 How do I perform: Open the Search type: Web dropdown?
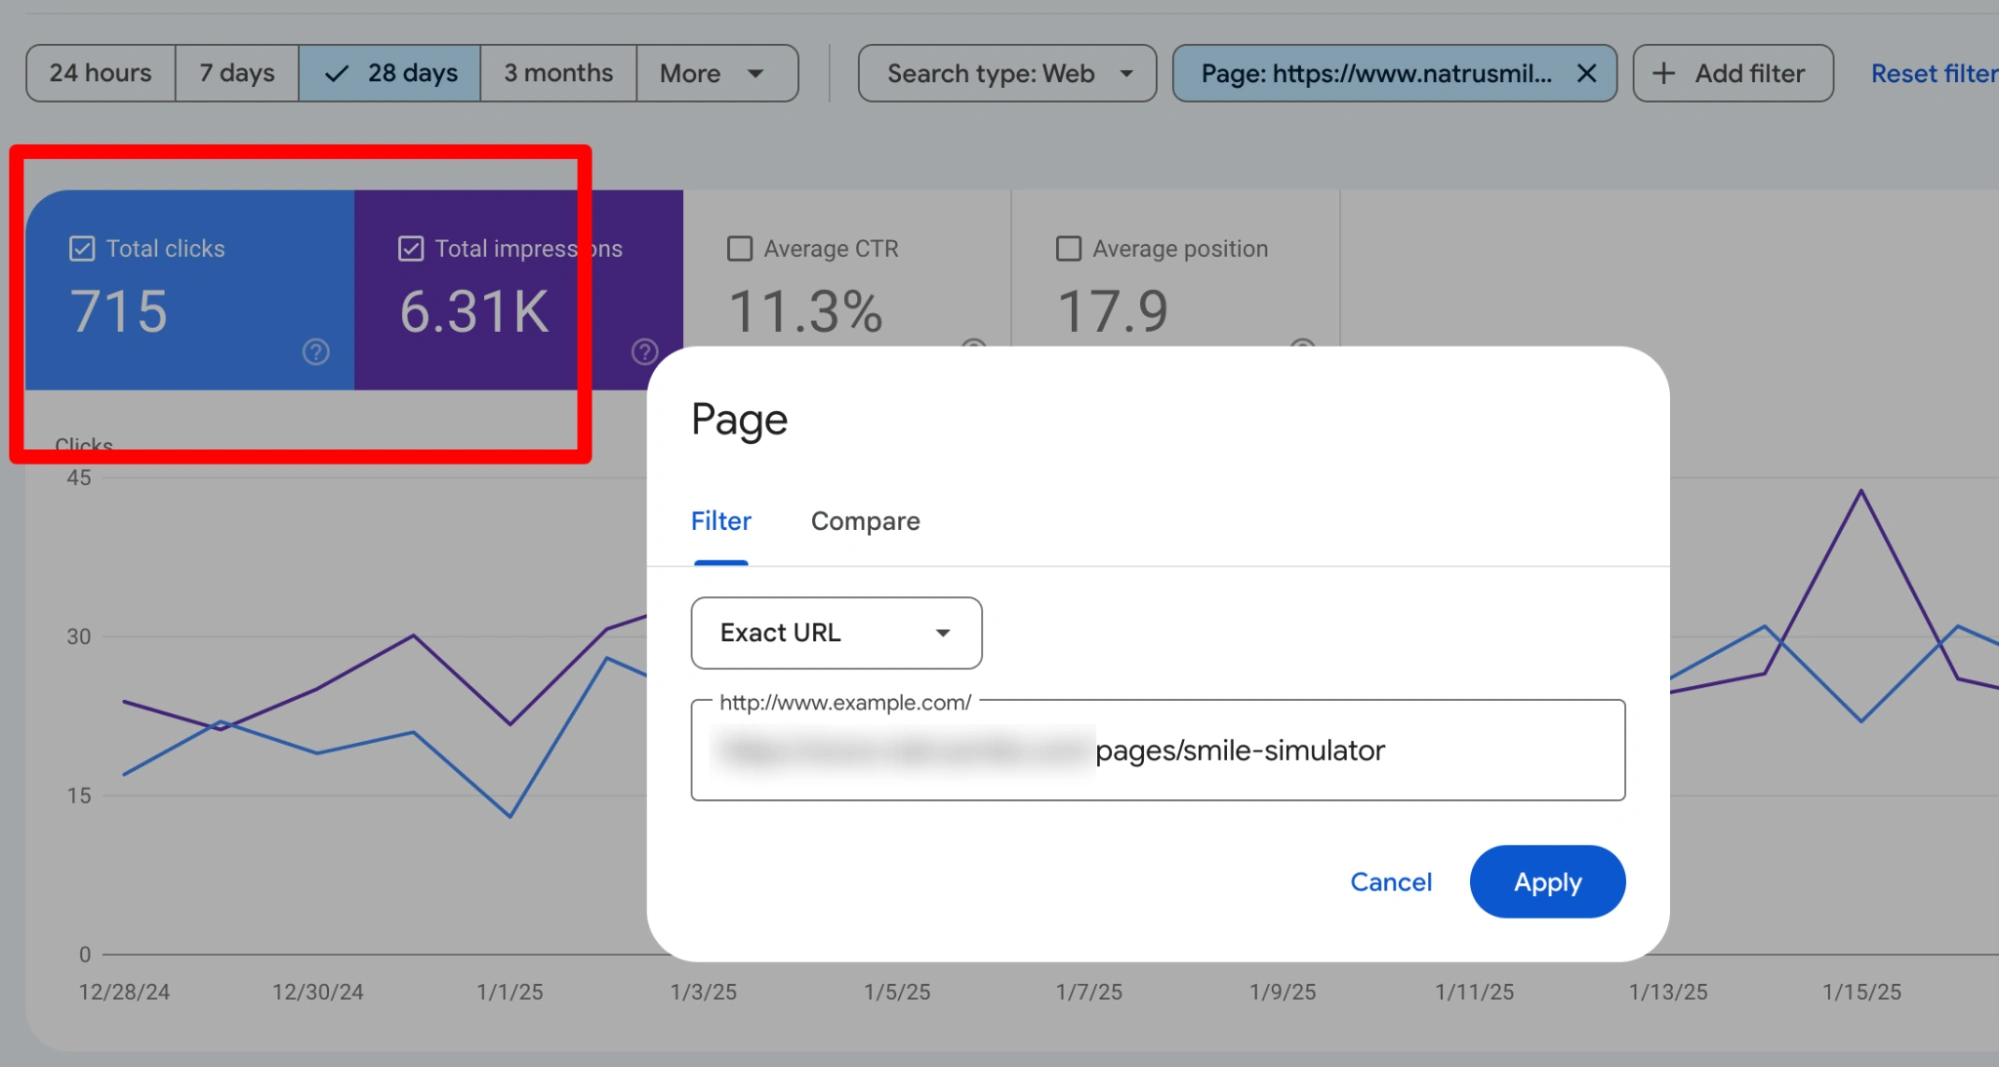click(x=1007, y=73)
